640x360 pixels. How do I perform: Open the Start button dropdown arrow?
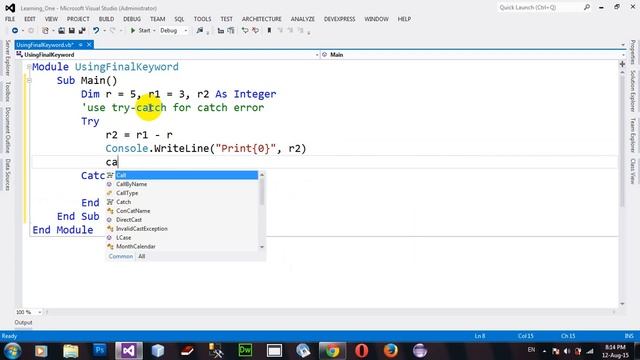pos(154,31)
